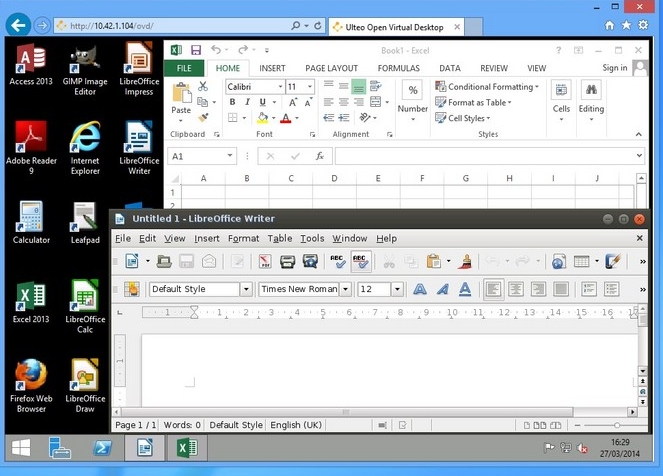Toggle Italic in Excel Font group
The height and width of the screenshot is (476, 663).
pos(247,102)
